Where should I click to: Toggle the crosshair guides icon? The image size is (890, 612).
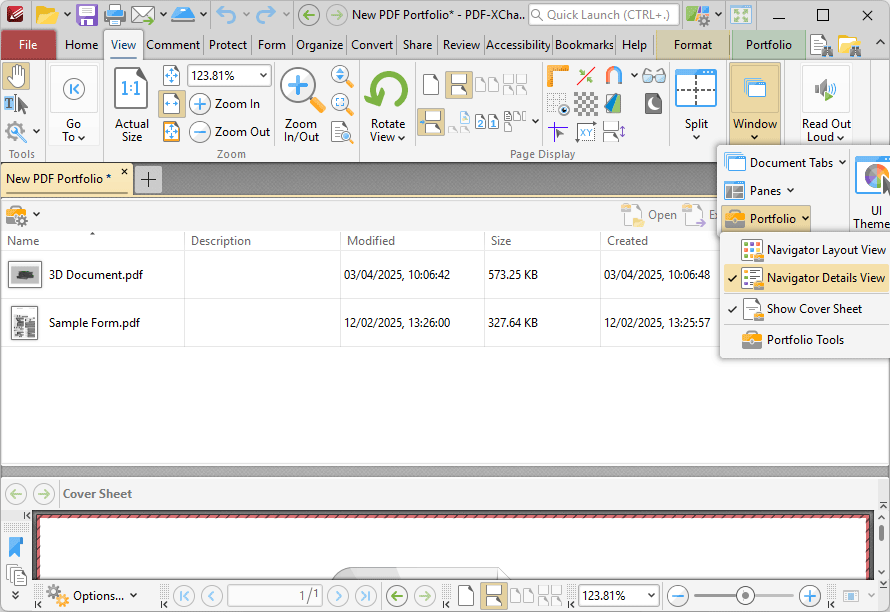point(557,132)
